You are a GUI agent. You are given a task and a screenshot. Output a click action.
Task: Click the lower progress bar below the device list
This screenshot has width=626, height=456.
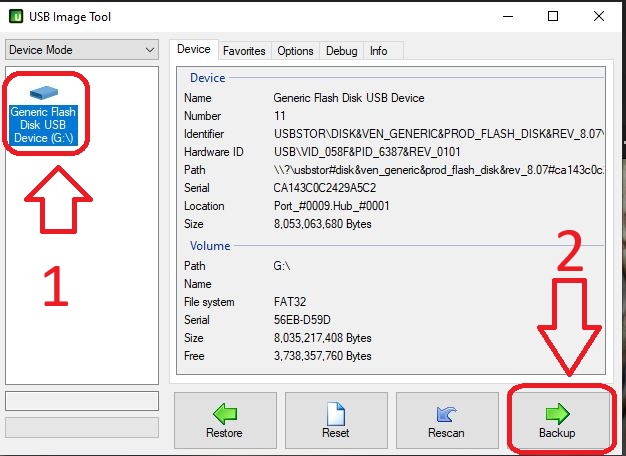click(82, 428)
